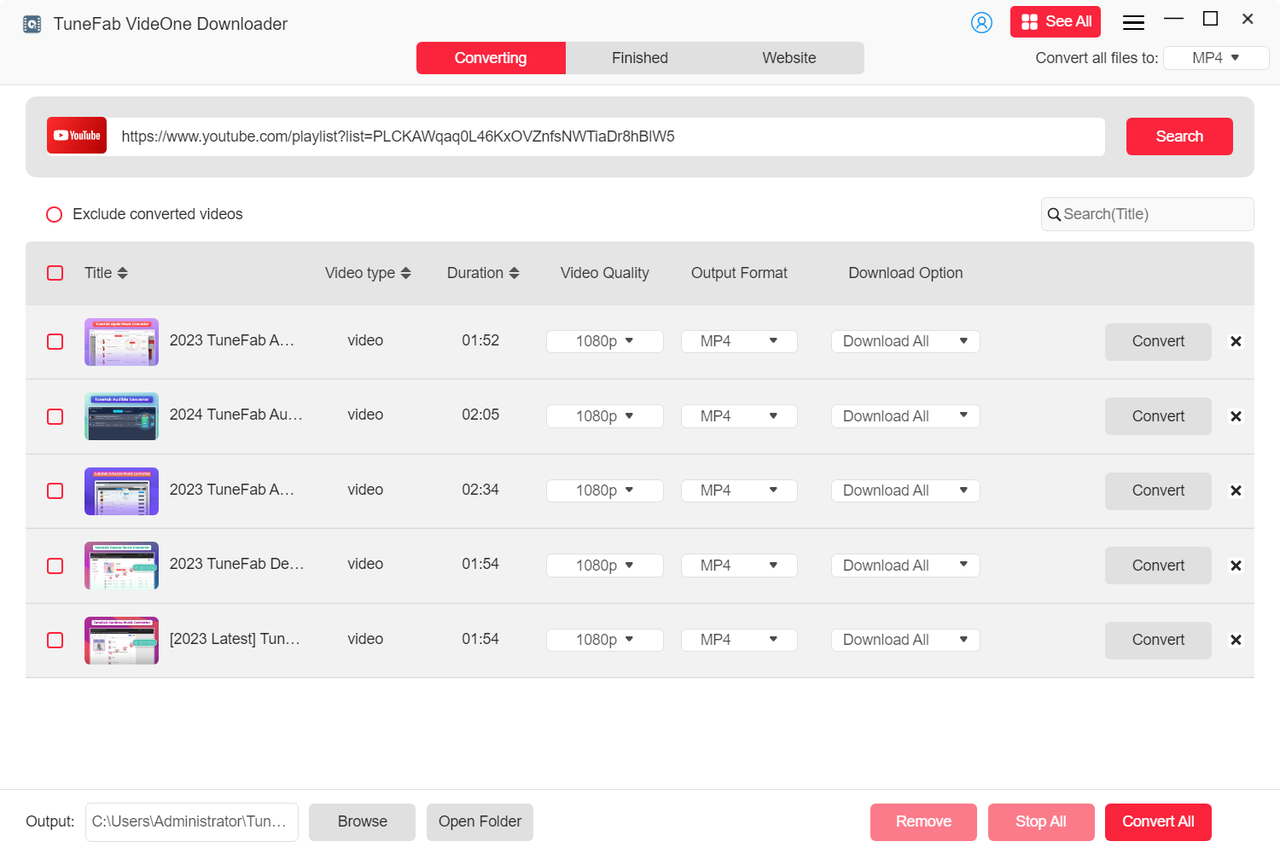The height and width of the screenshot is (853, 1280).
Task: Toggle the Exclude converted videos option
Action: pos(54,214)
